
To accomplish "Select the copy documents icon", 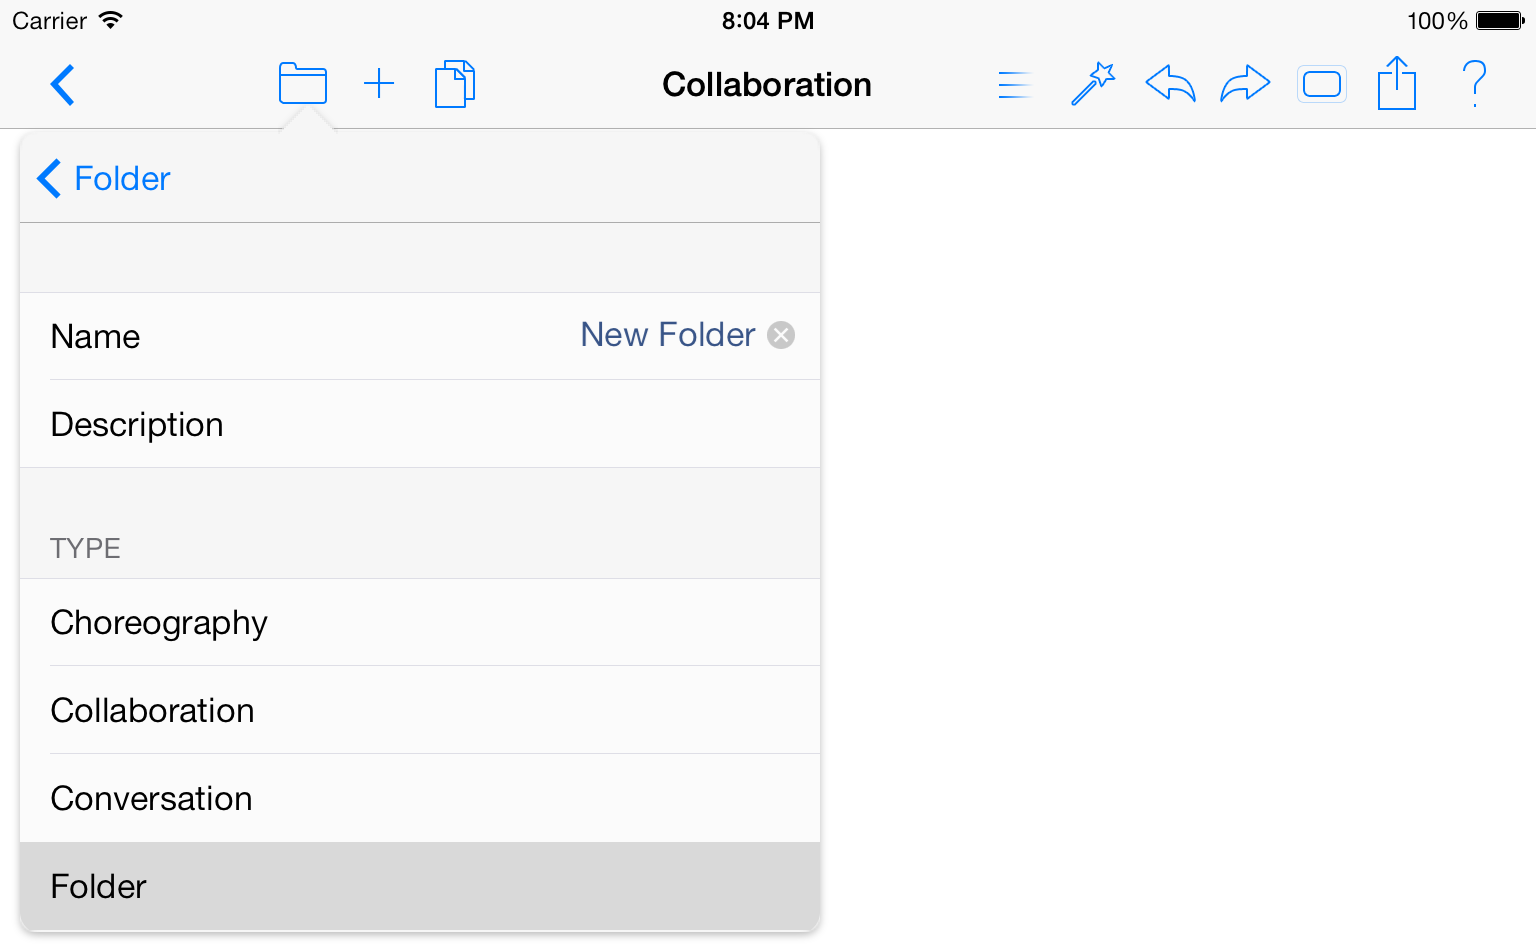I will [x=455, y=84].
